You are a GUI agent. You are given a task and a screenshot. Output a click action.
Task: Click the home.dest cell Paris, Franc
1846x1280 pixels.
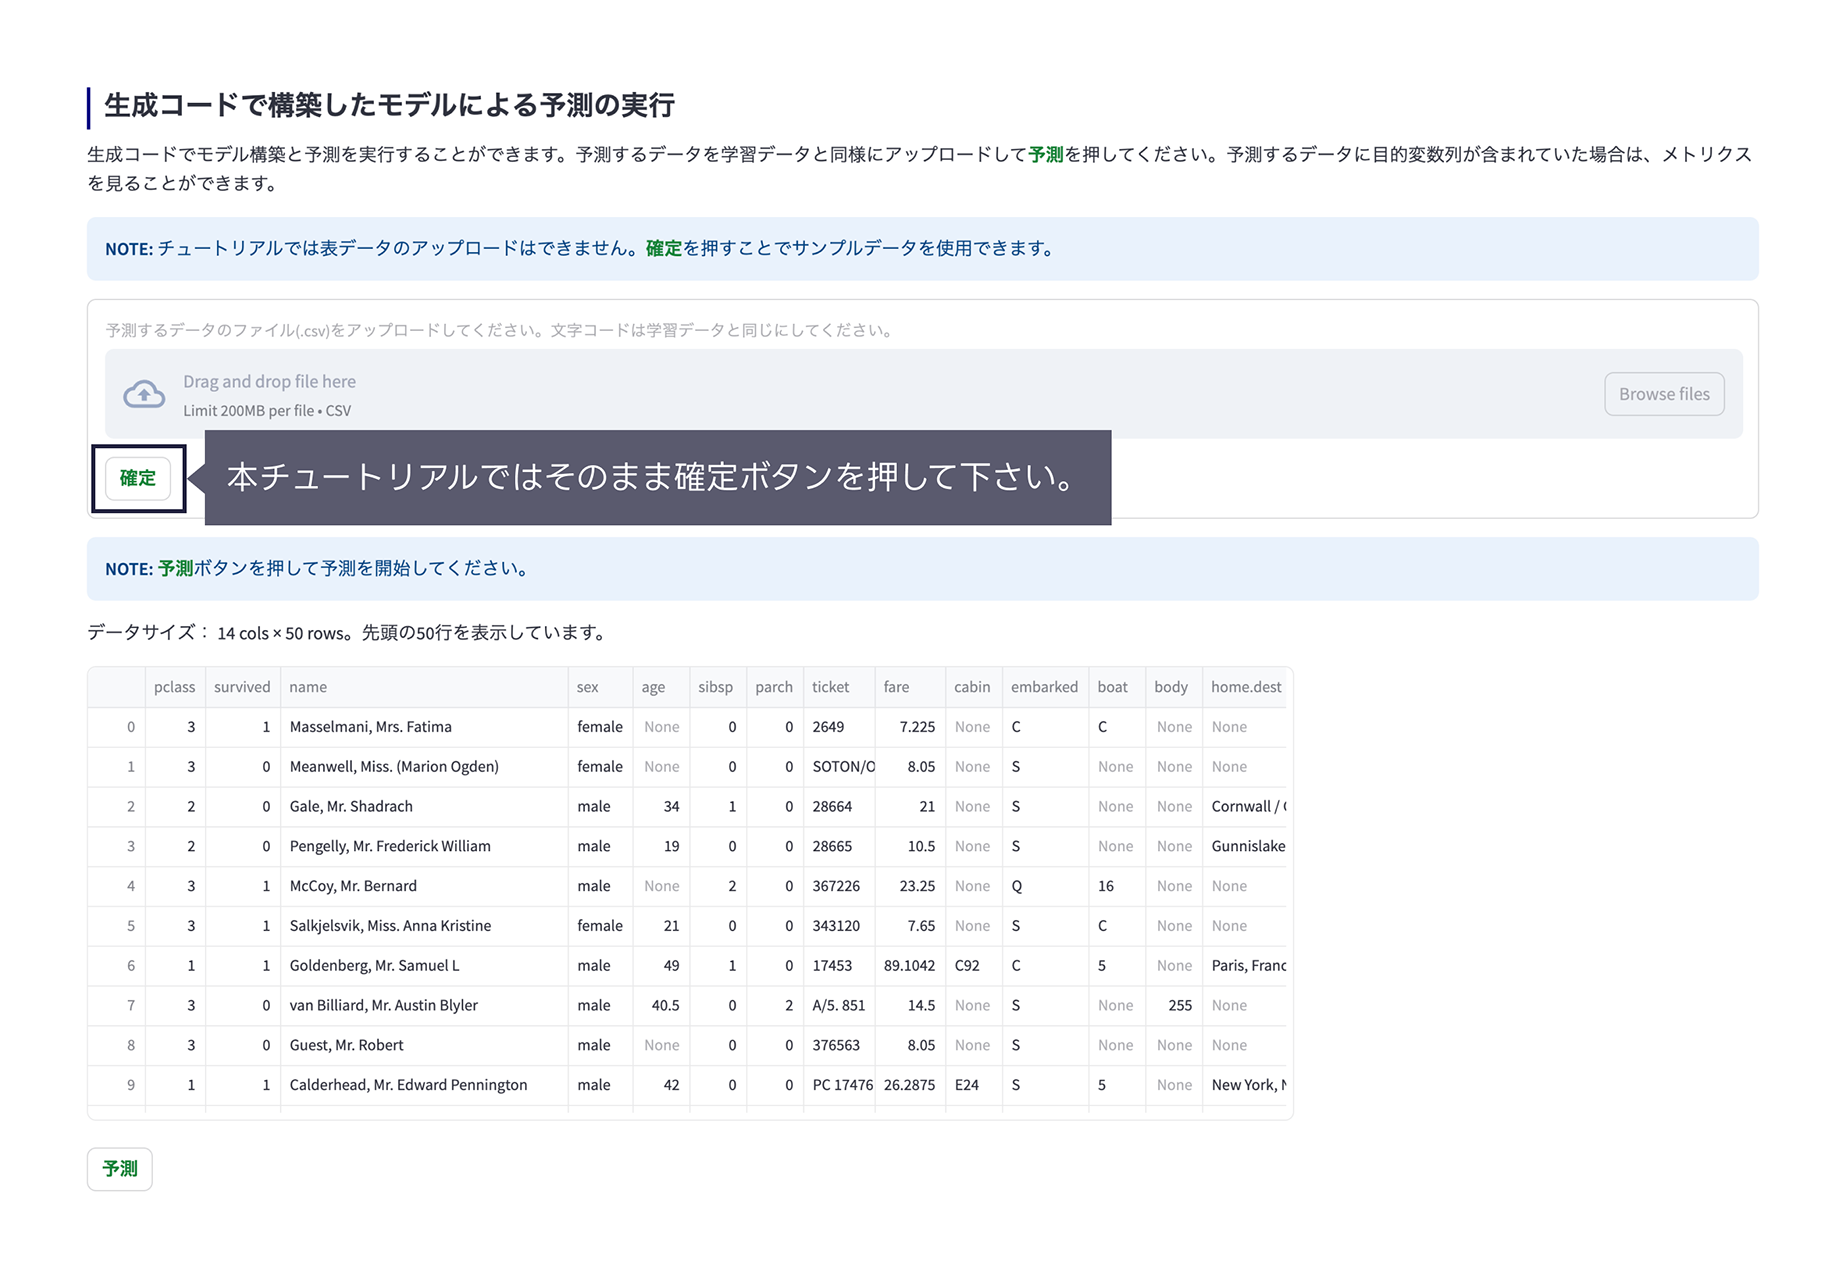(1245, 966)
